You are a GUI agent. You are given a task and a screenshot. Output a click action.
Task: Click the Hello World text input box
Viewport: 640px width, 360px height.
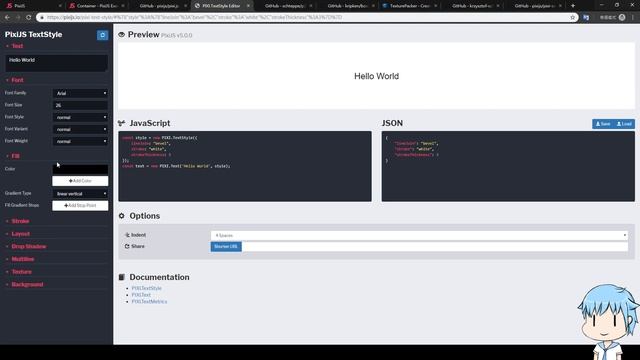coord(56,63)
